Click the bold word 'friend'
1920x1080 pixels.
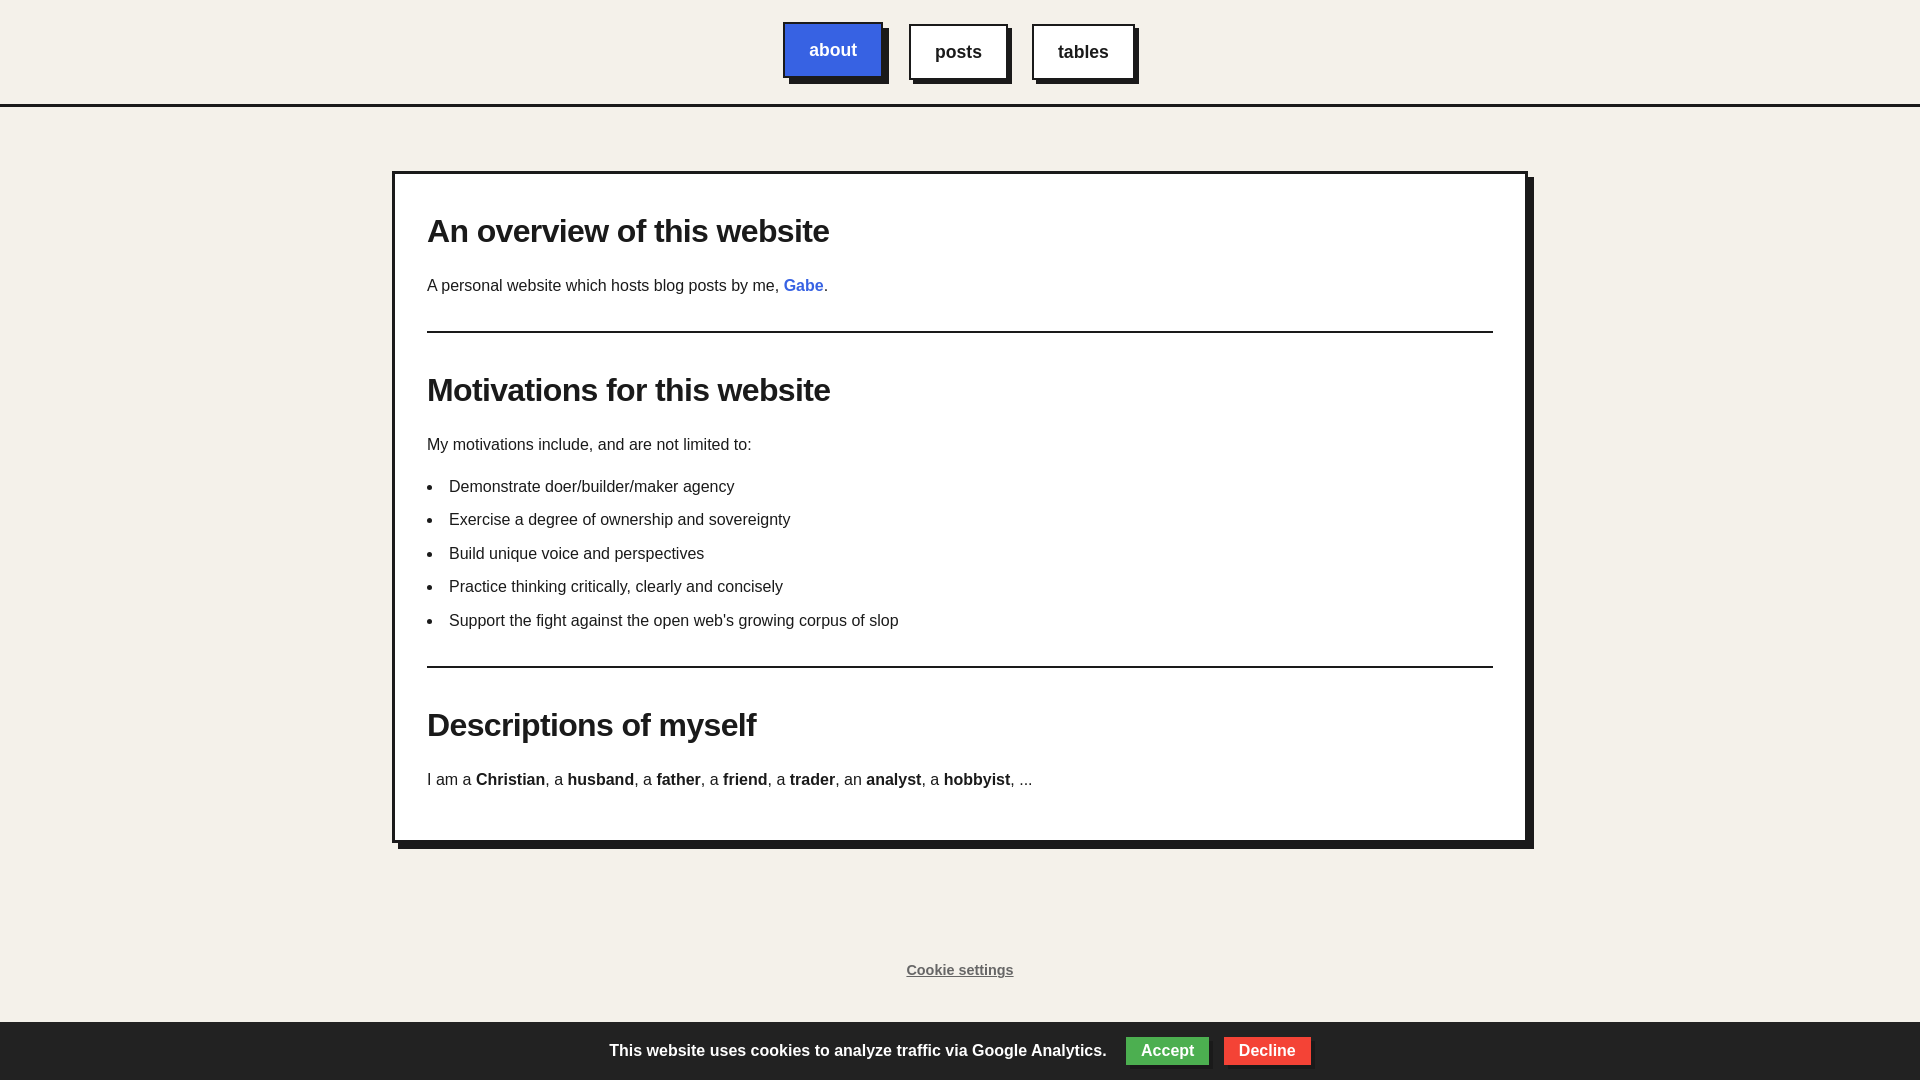[745, 780]
